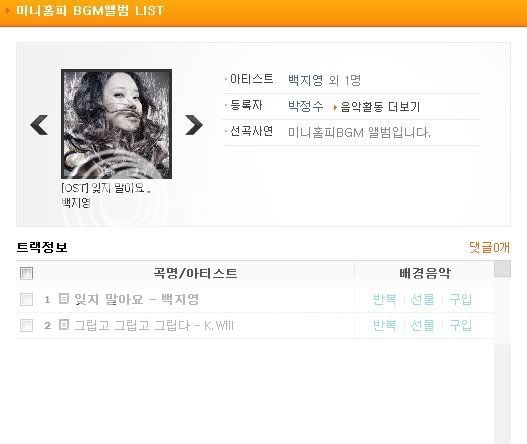Click the lyrics icon next to 그립고 그립고 그립다
Image resolution: width=527 pixels, height=444 pixels.
click(64, 325)
